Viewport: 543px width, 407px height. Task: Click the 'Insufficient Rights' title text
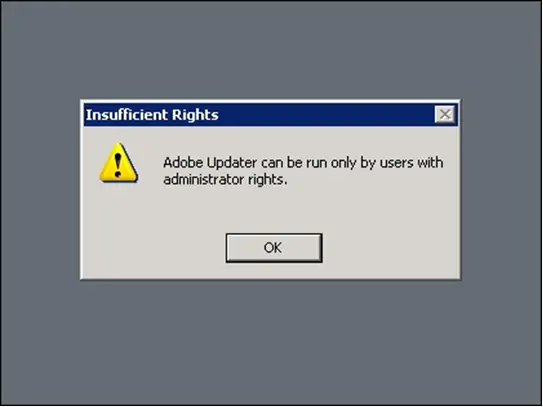[x=152, y=115]
